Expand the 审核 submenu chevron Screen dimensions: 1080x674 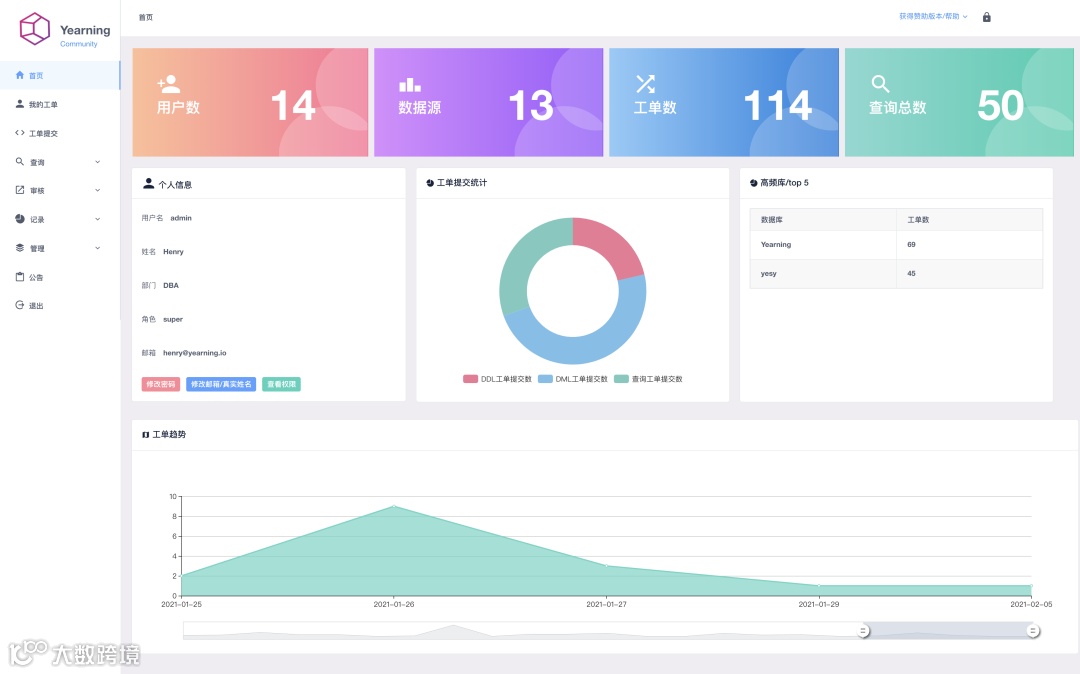click(x=97, y=190)
